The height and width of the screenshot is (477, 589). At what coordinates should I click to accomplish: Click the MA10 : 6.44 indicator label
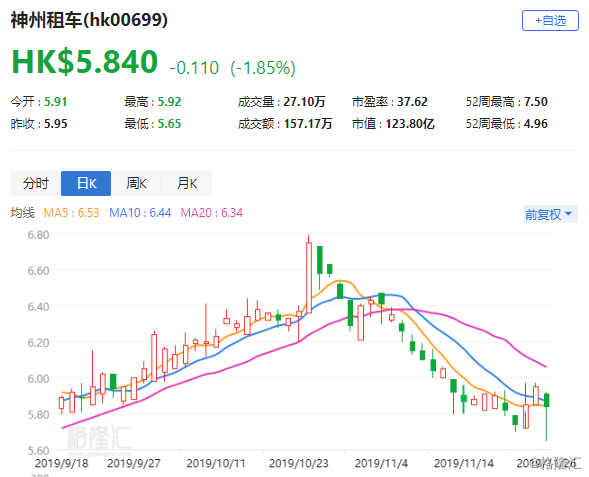pyautogui.click(x=140, y=213)
